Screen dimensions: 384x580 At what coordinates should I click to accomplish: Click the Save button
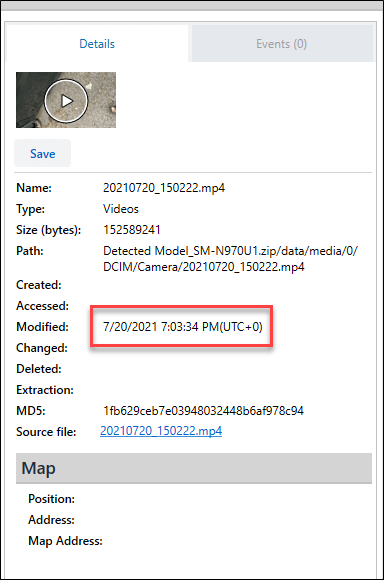tap(43, 154)
